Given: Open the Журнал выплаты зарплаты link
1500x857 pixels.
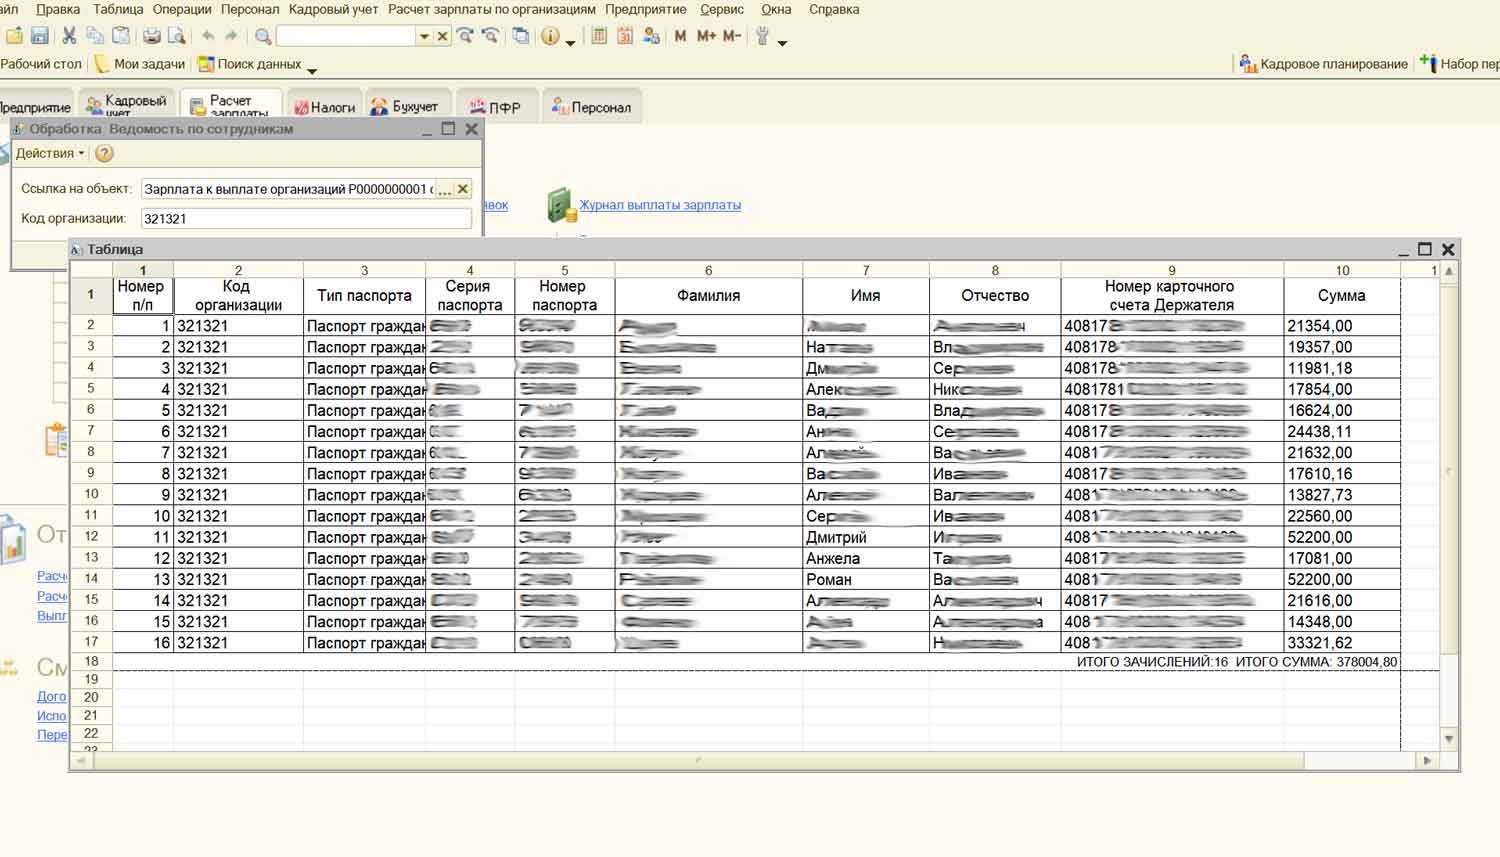Looking at the screenshot, I should click(660, 205).
